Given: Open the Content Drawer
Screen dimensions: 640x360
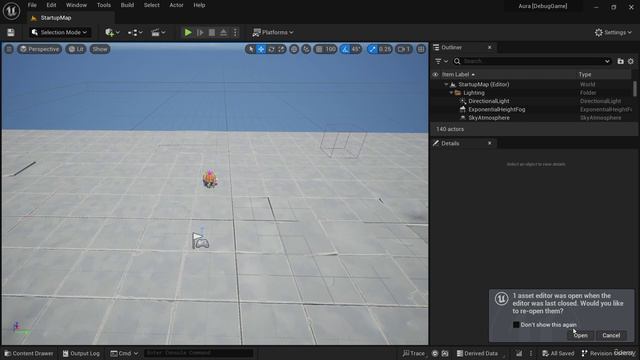Looking at the screenshot, I should click(x=29, y=353).
